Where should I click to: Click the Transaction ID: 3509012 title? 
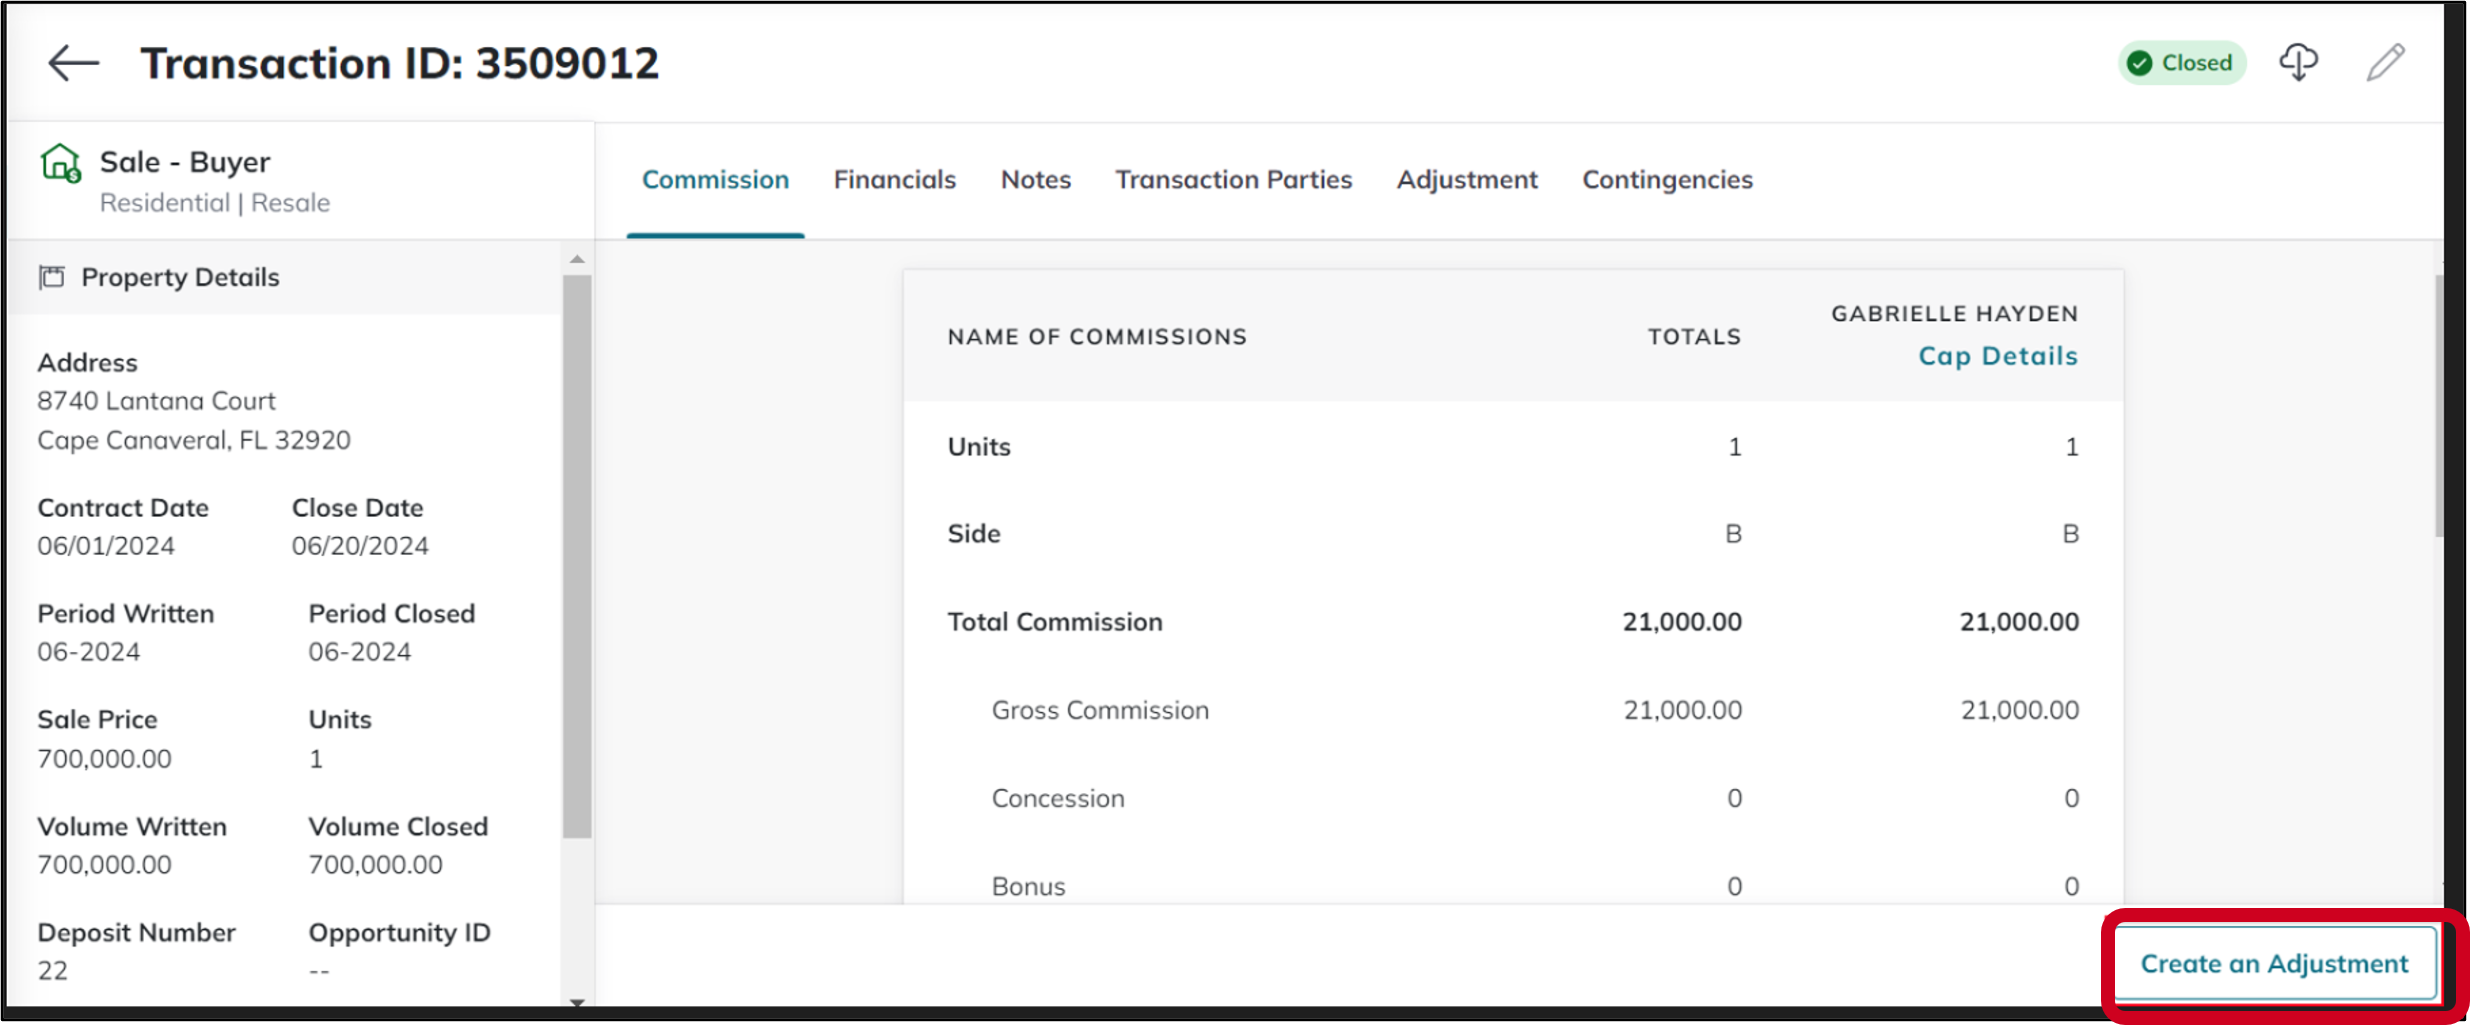[x=399, y=62]
